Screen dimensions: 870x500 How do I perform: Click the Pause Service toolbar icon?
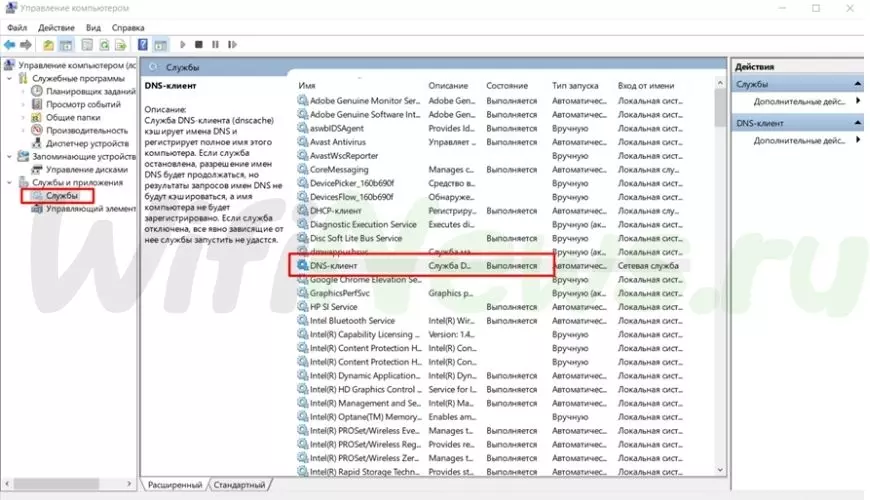(x=216, y=45)
